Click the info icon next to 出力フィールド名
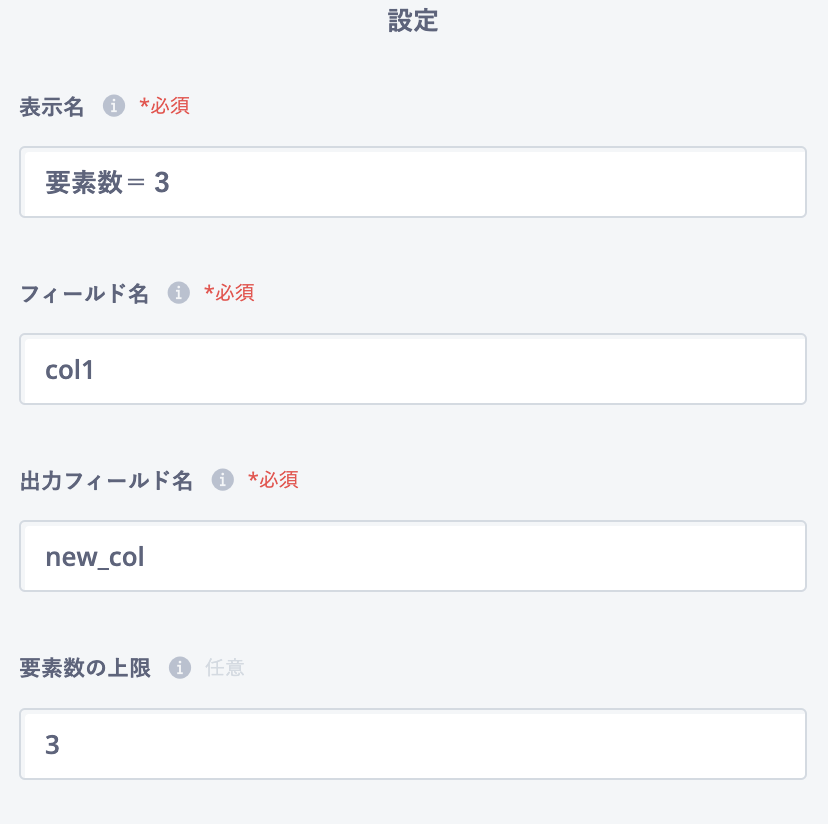The width and height of the screenshot is (828, 824). click(222, 480)
